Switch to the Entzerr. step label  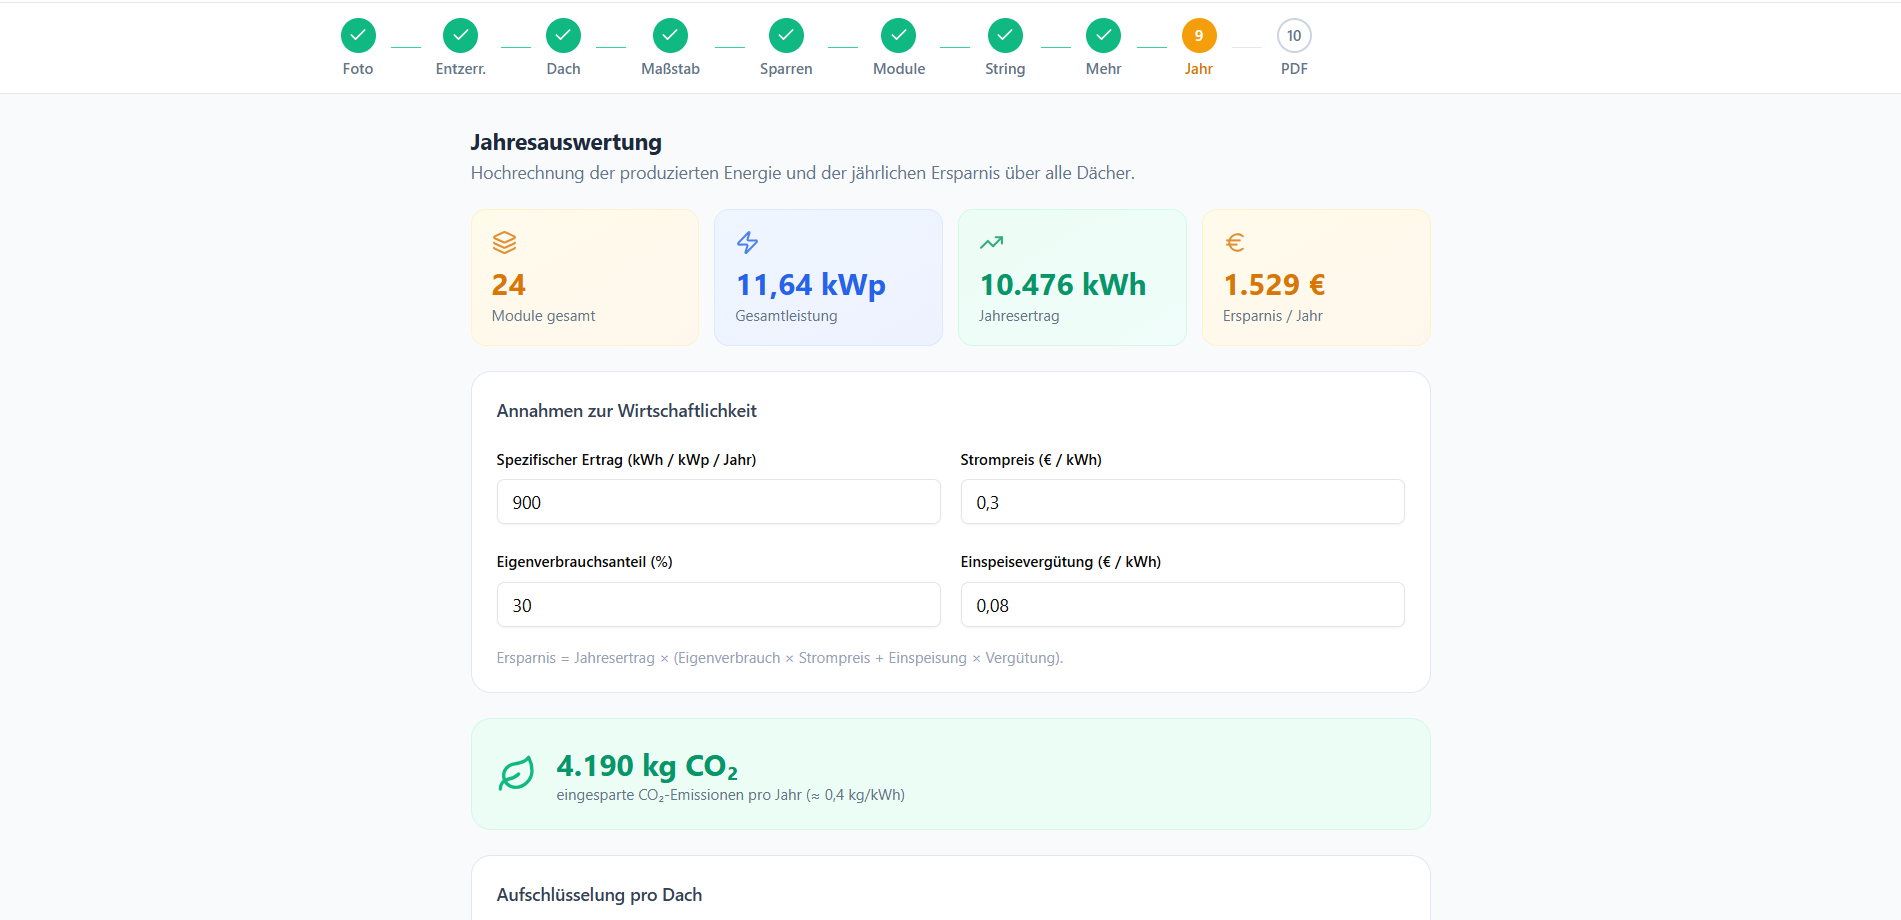pyautogui.click(x=461, y=69)
